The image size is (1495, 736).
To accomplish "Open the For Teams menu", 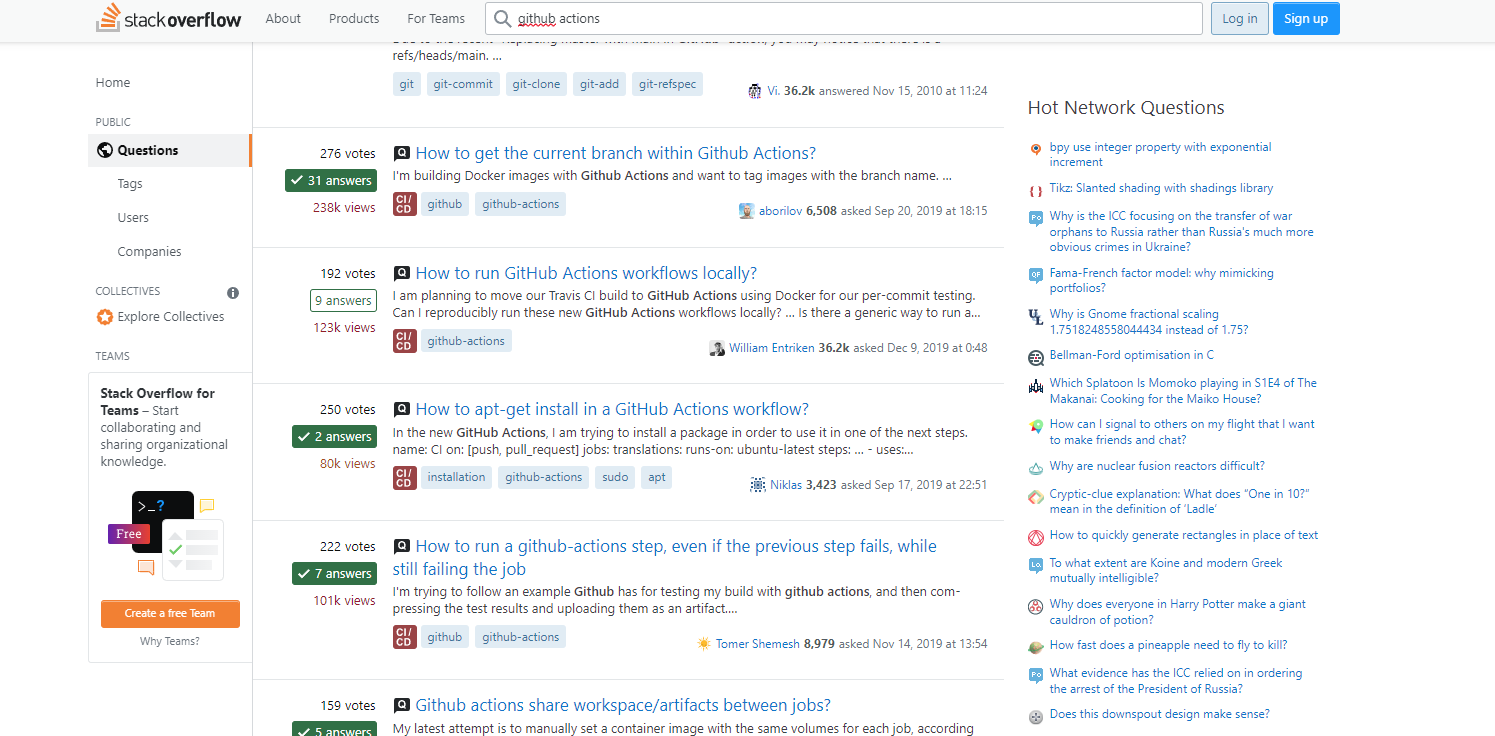I will [435, 18].
